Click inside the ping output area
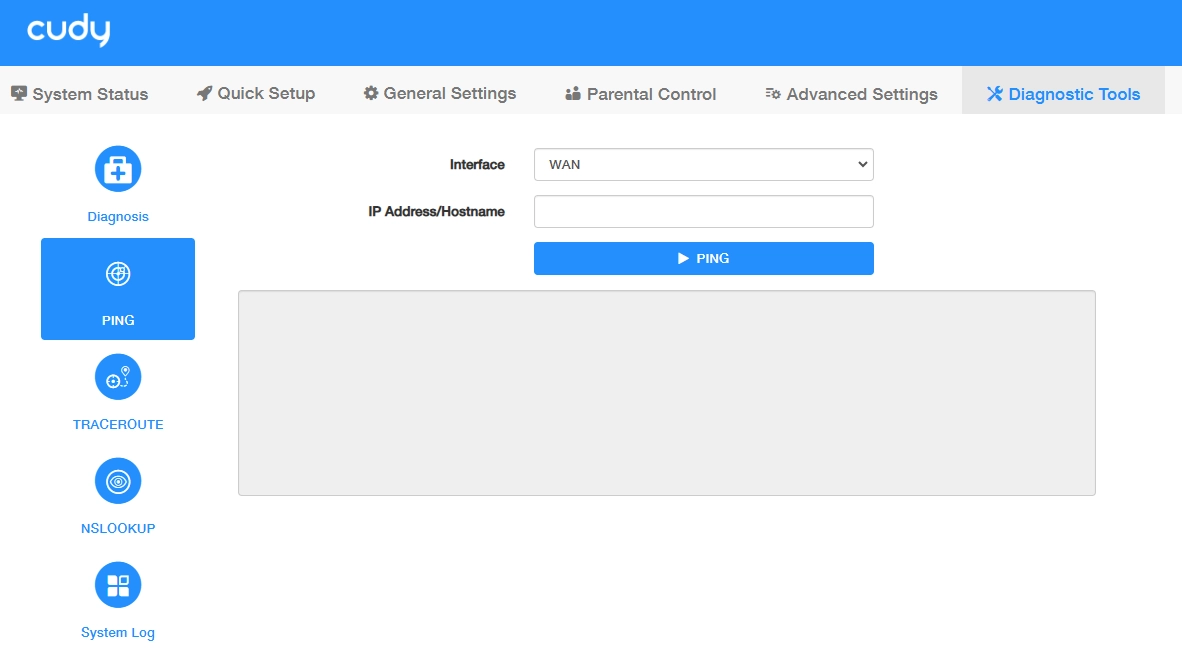Screen dimensions: 1182x659 pos(667,393)
